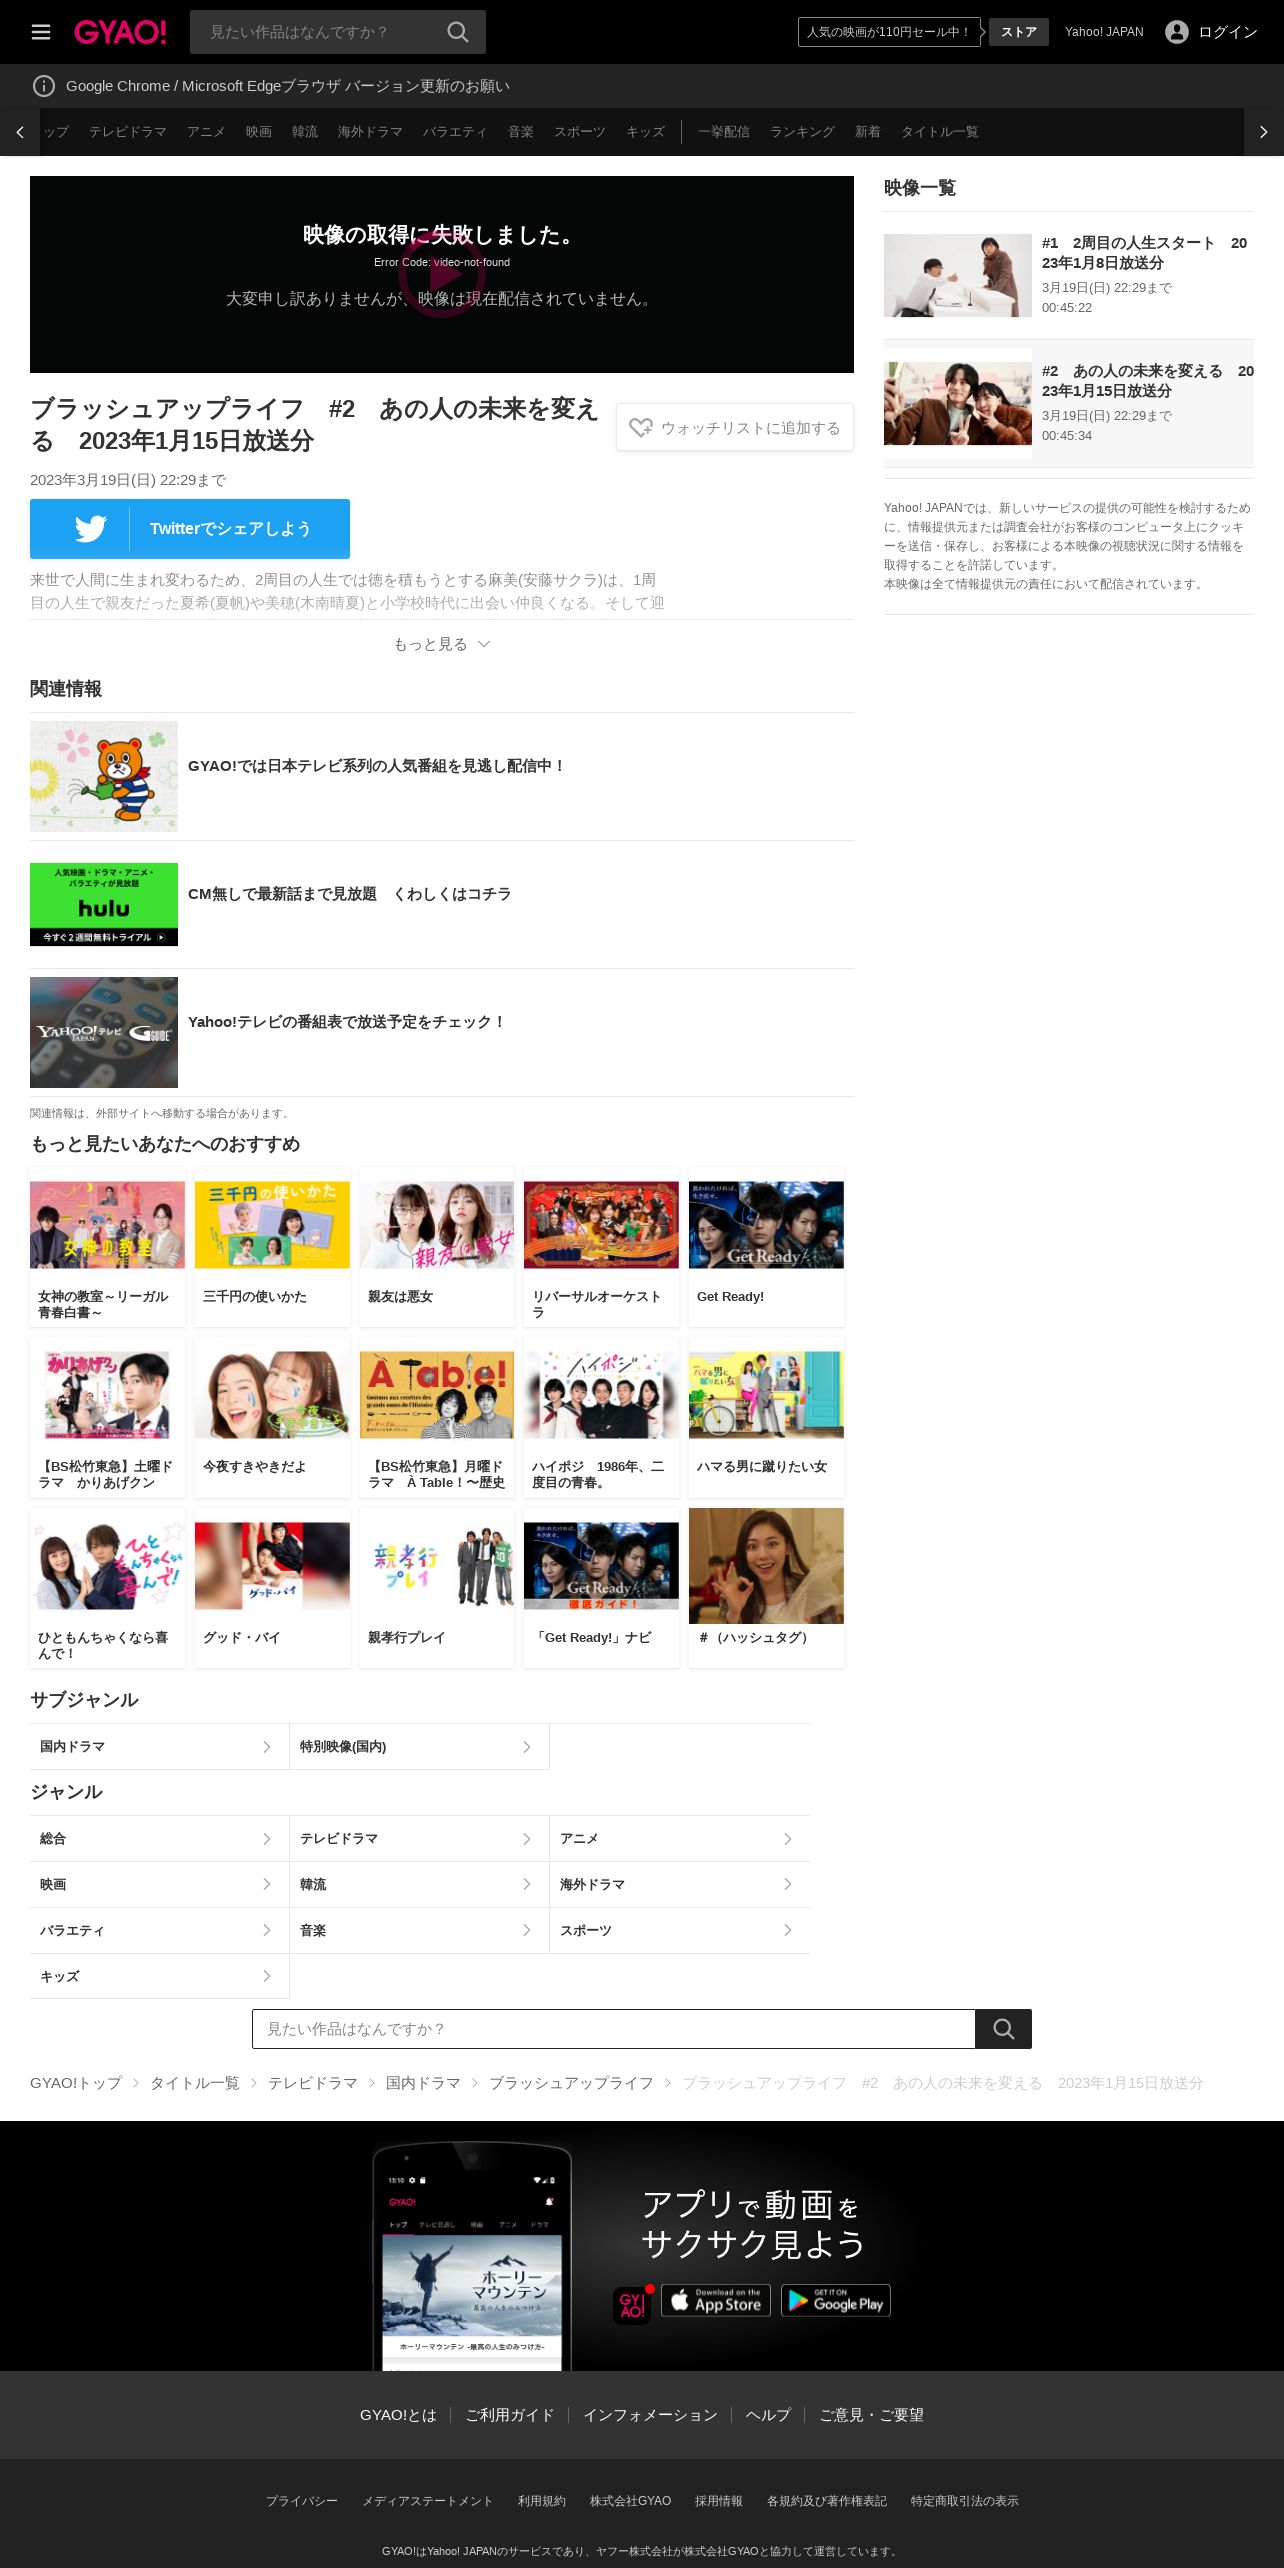Click the GYAO! logo
The width and height of the screenshot is (1284, 2568).
(x=120, y=32)
